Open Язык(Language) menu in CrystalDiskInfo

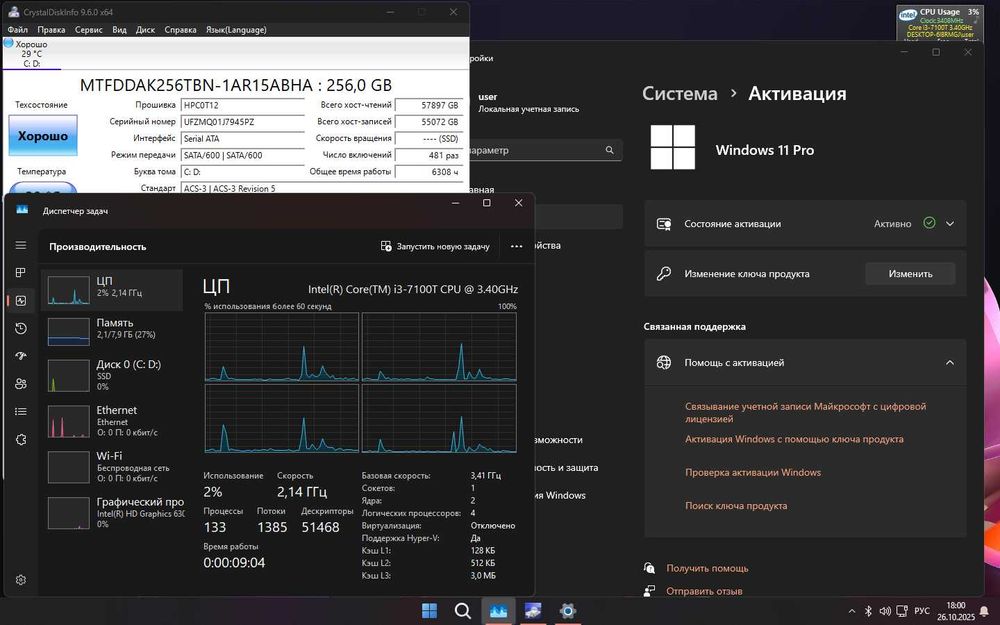236,29
